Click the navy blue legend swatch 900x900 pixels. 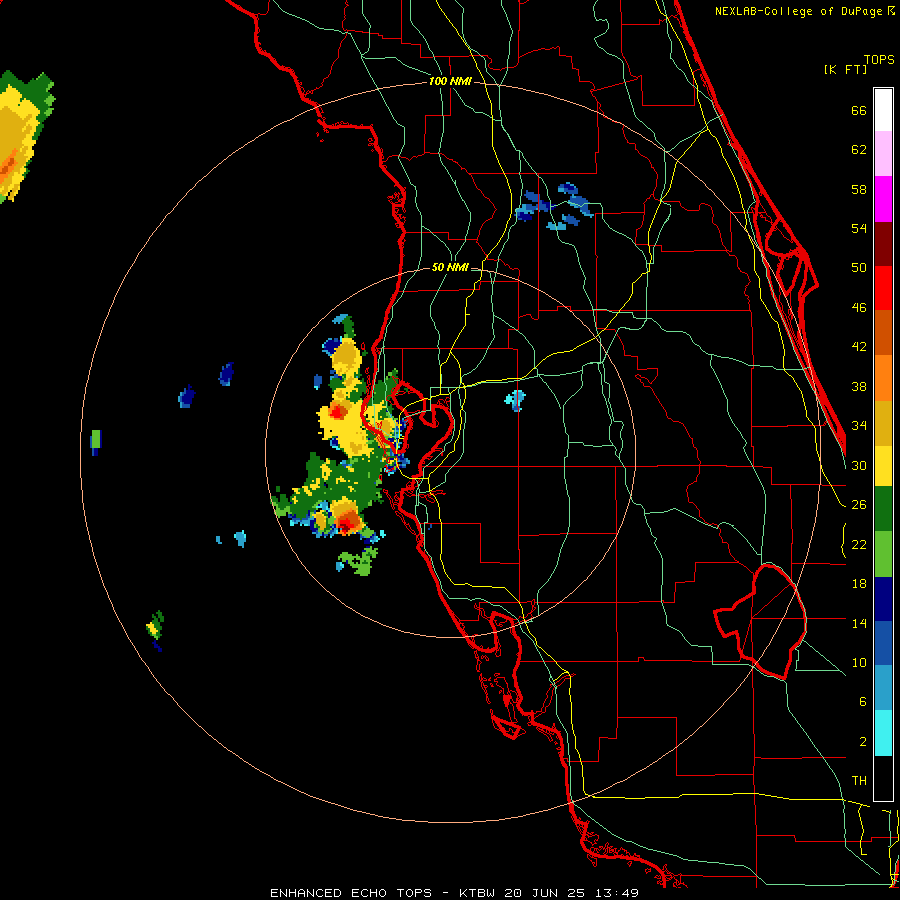coord(883,599)
